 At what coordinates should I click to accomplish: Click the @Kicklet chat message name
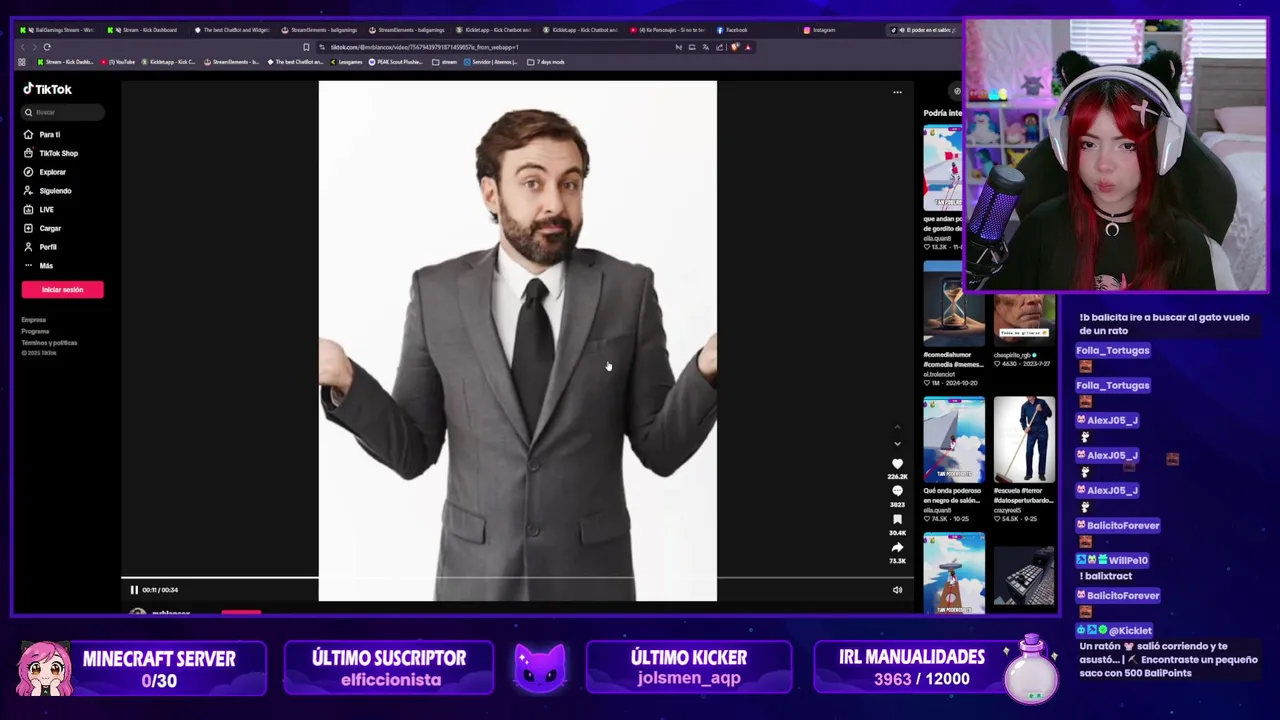click(1130, 631)
